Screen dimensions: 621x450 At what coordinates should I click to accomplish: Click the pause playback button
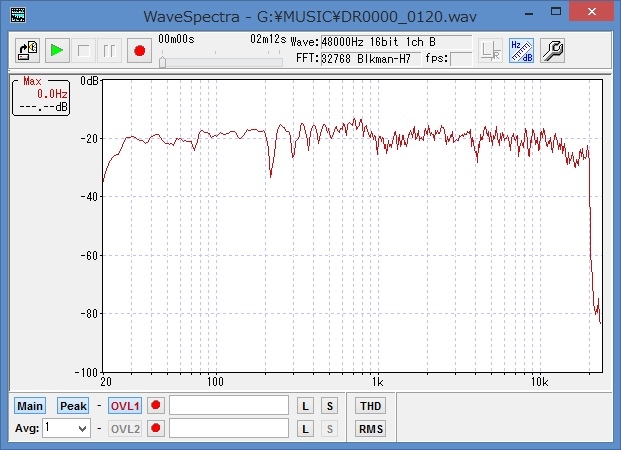click(110, 51)
